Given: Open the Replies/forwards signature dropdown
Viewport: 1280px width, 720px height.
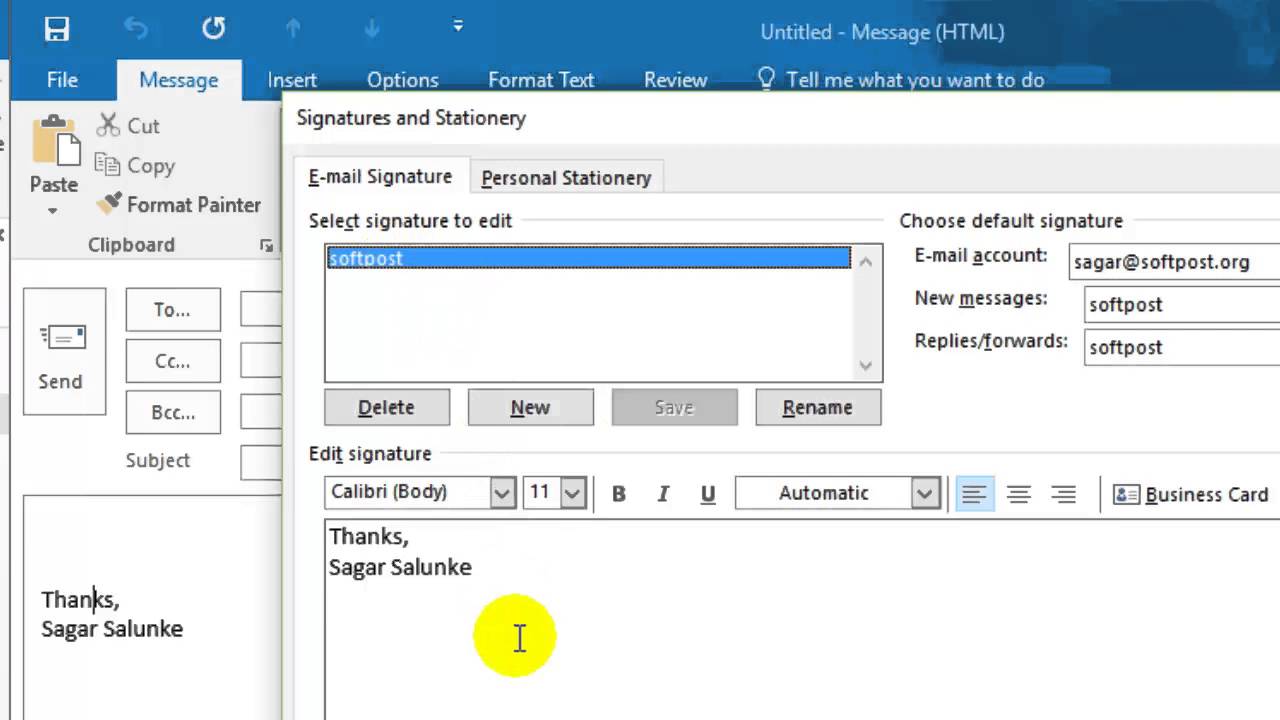Looking at the screenshot, I should (x=1182, y=347).
